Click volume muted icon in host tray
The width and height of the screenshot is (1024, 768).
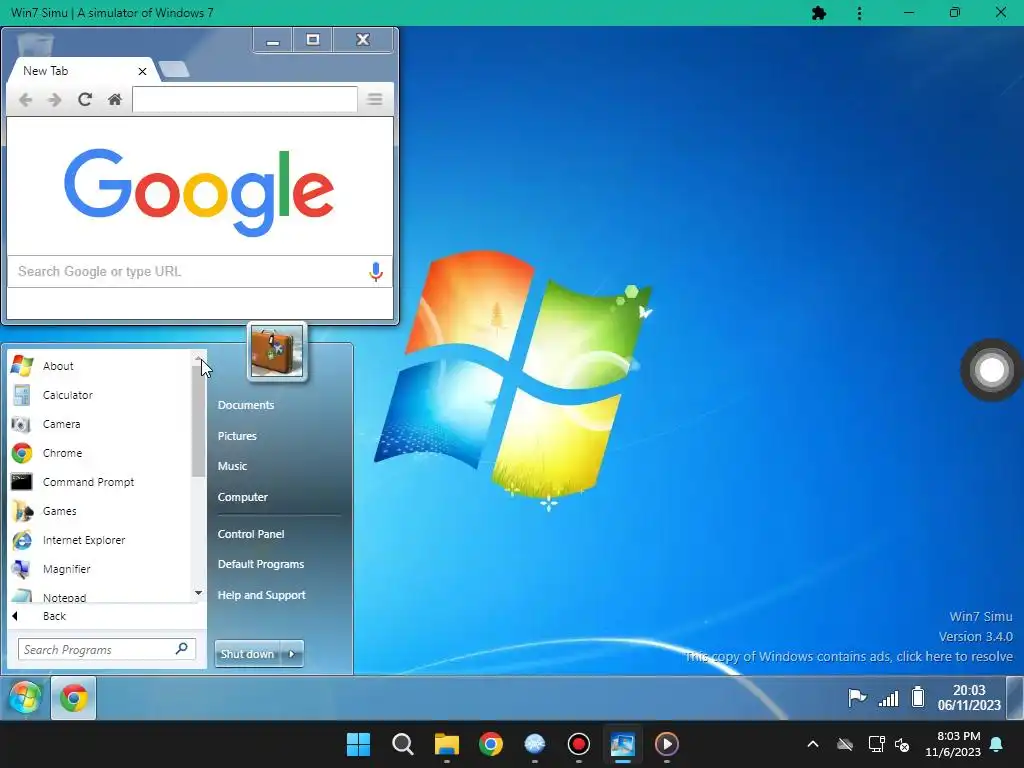(902, 744)
